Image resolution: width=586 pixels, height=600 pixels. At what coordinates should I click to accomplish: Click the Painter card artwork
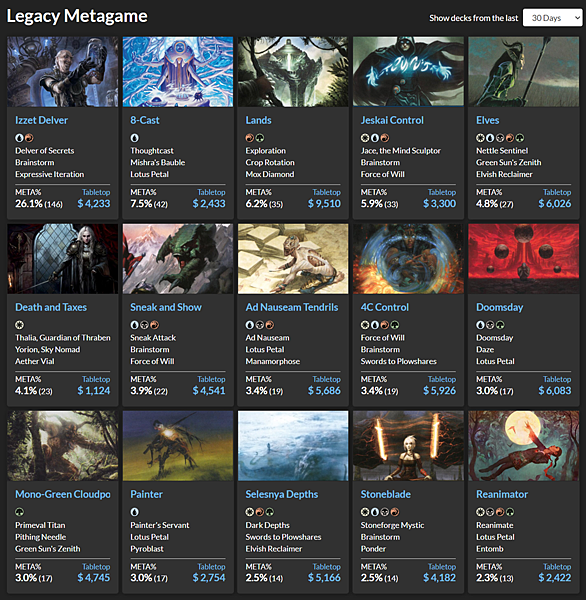point(178,446)
